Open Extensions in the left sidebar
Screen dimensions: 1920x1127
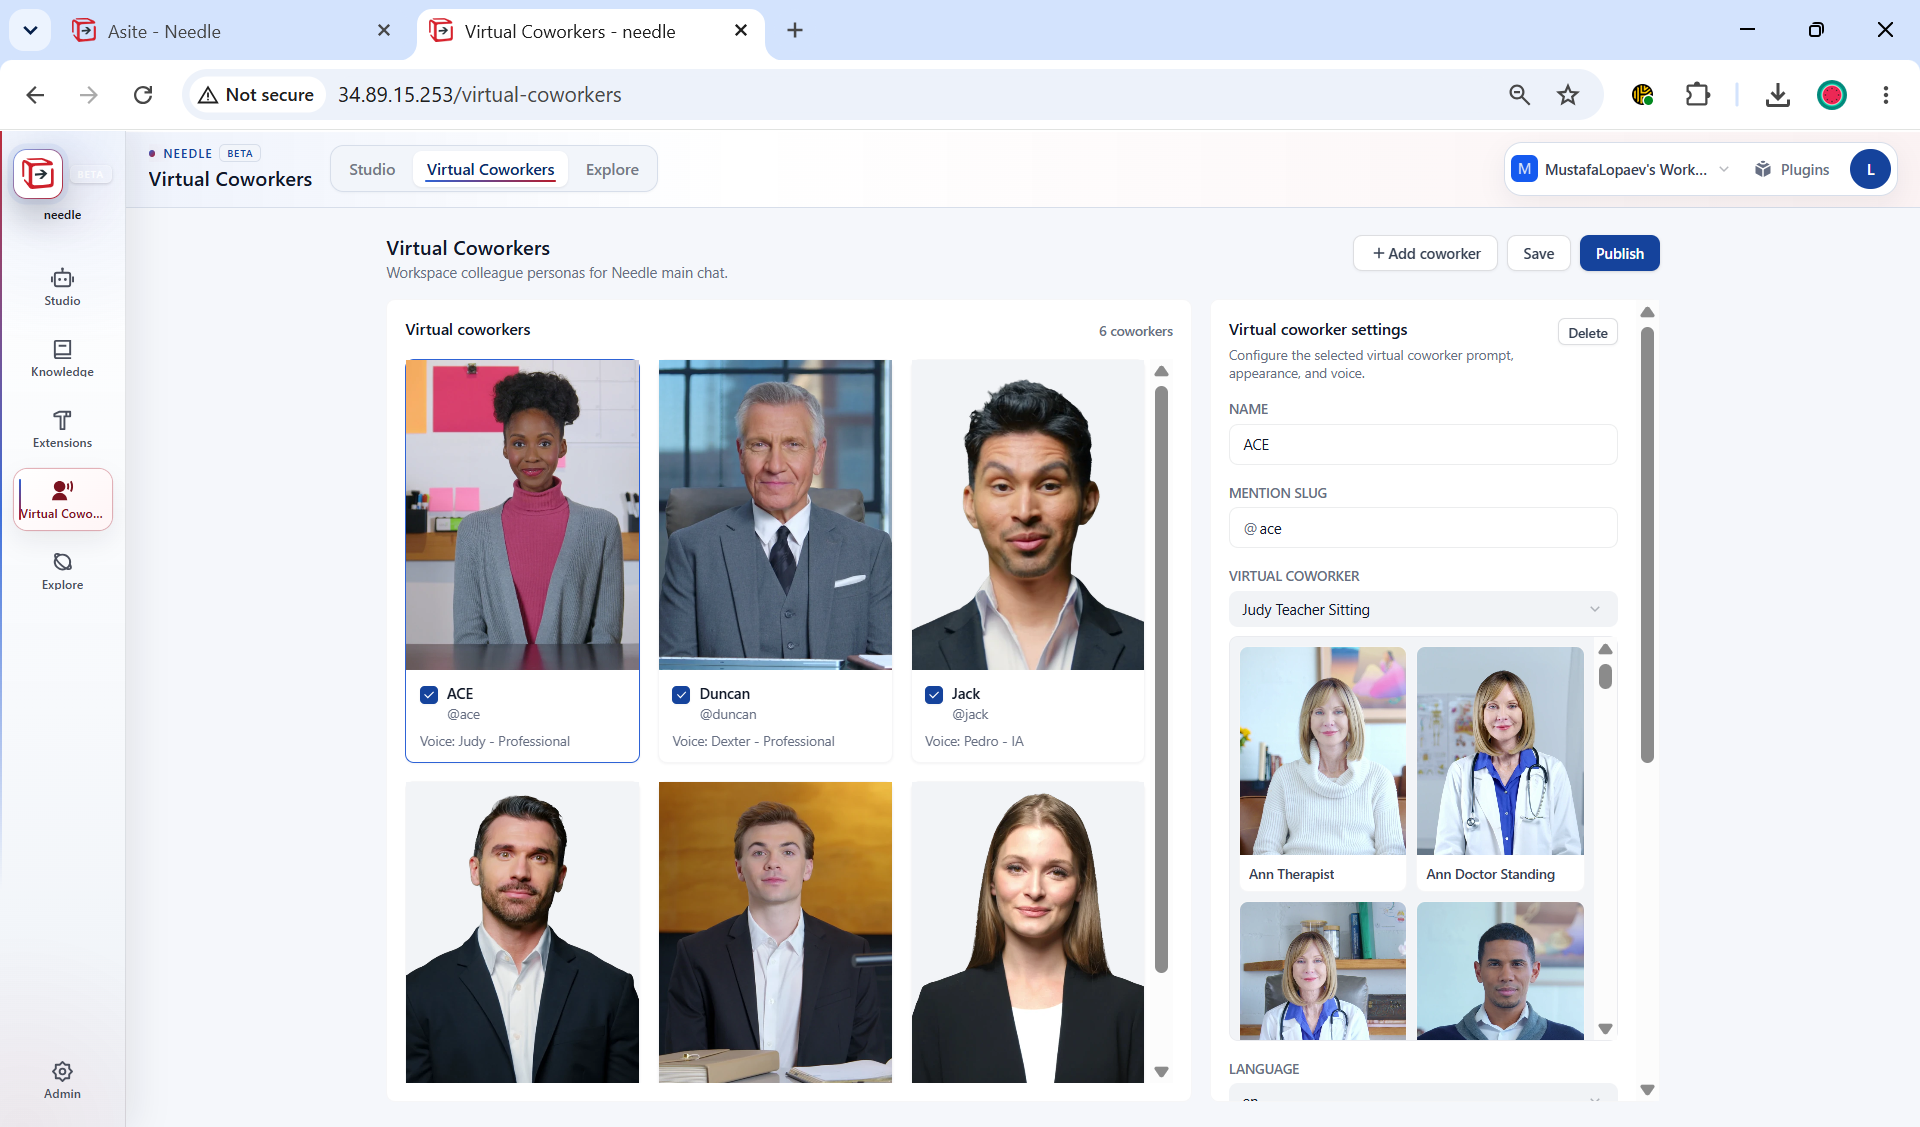(x=62, y=429)
